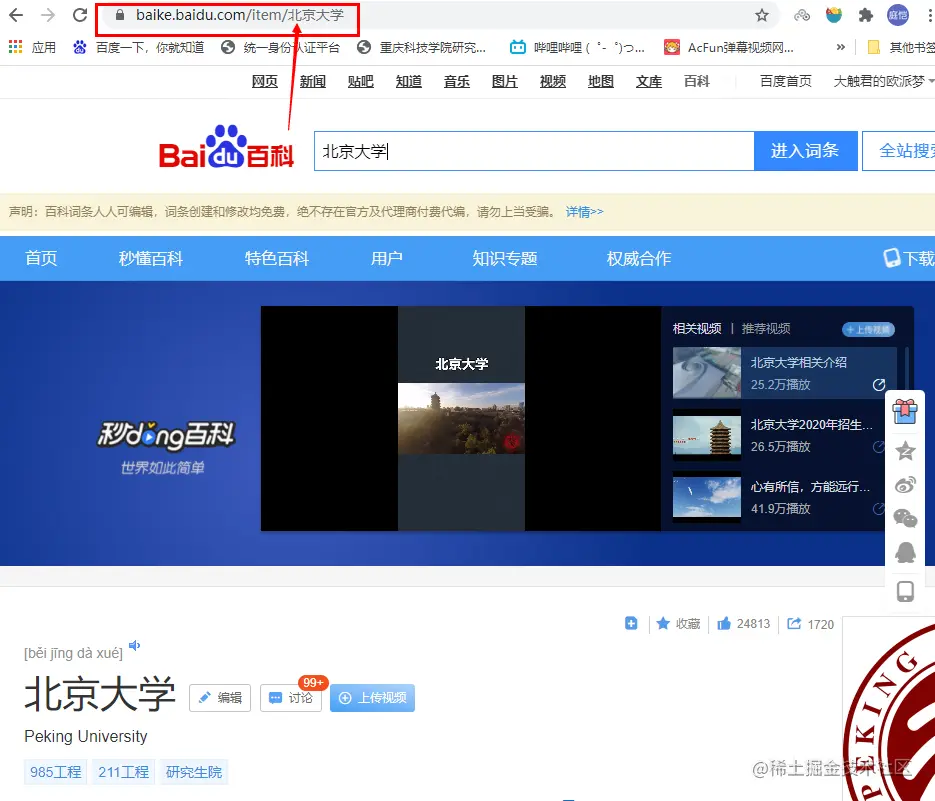Click the 视频 navigation link
935x801 pixels.
pyautogui.click(x=553, y=81)
